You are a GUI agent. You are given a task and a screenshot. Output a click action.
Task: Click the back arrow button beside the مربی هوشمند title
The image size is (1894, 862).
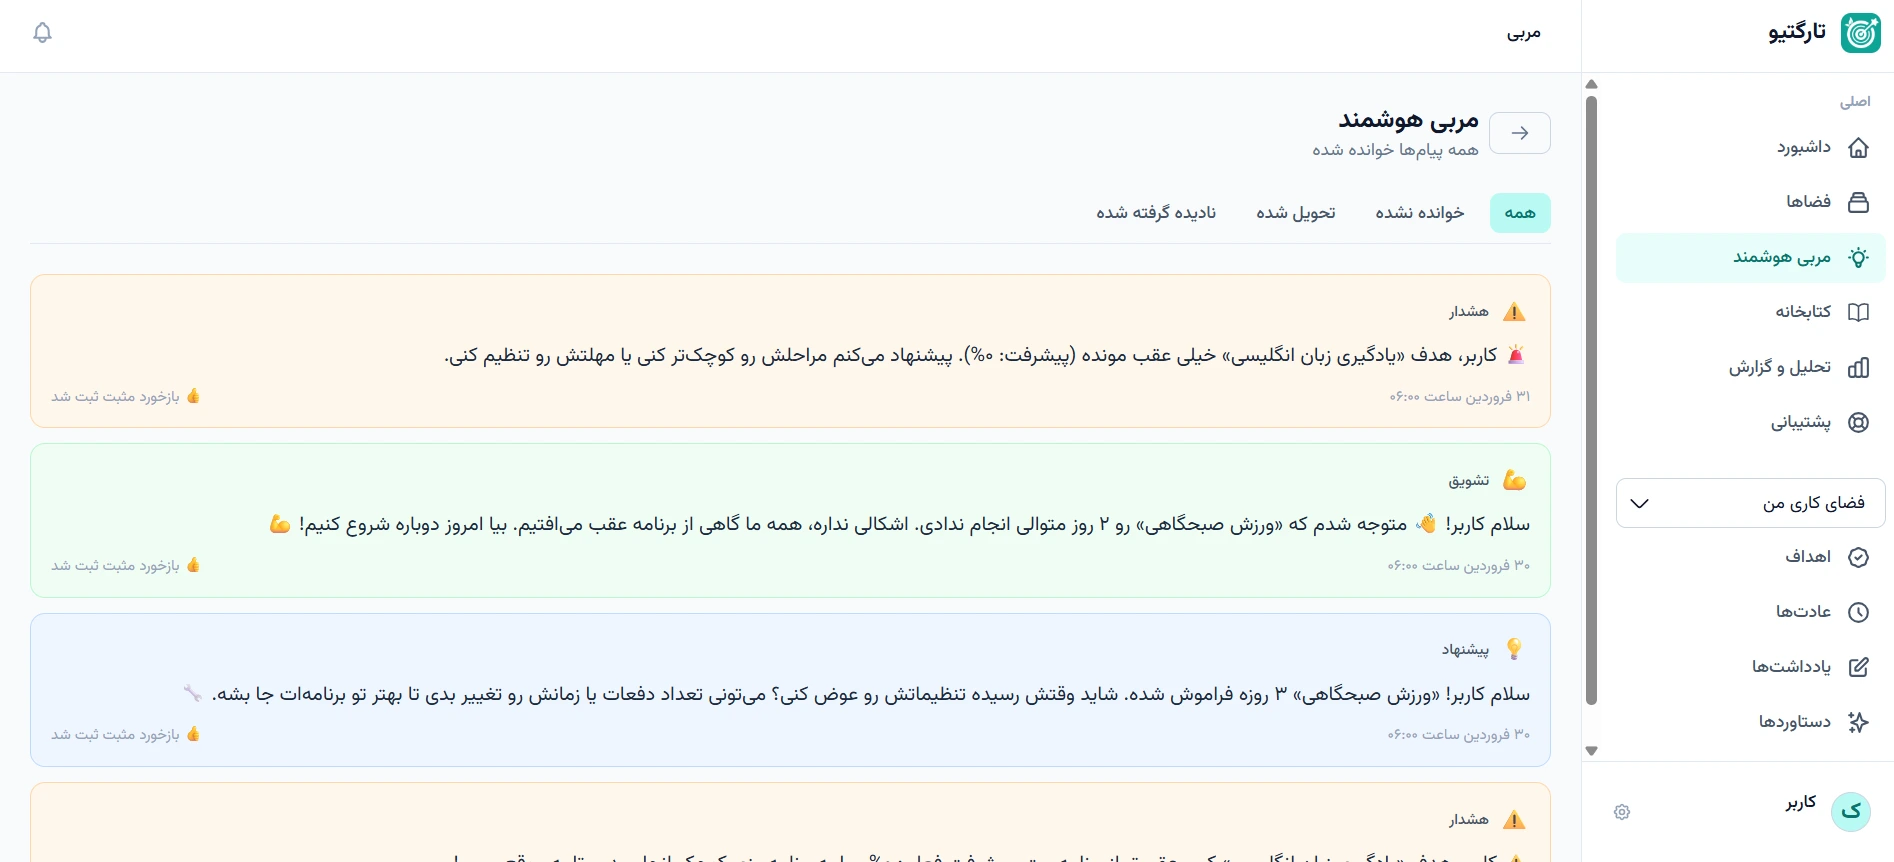[1520, 133]
